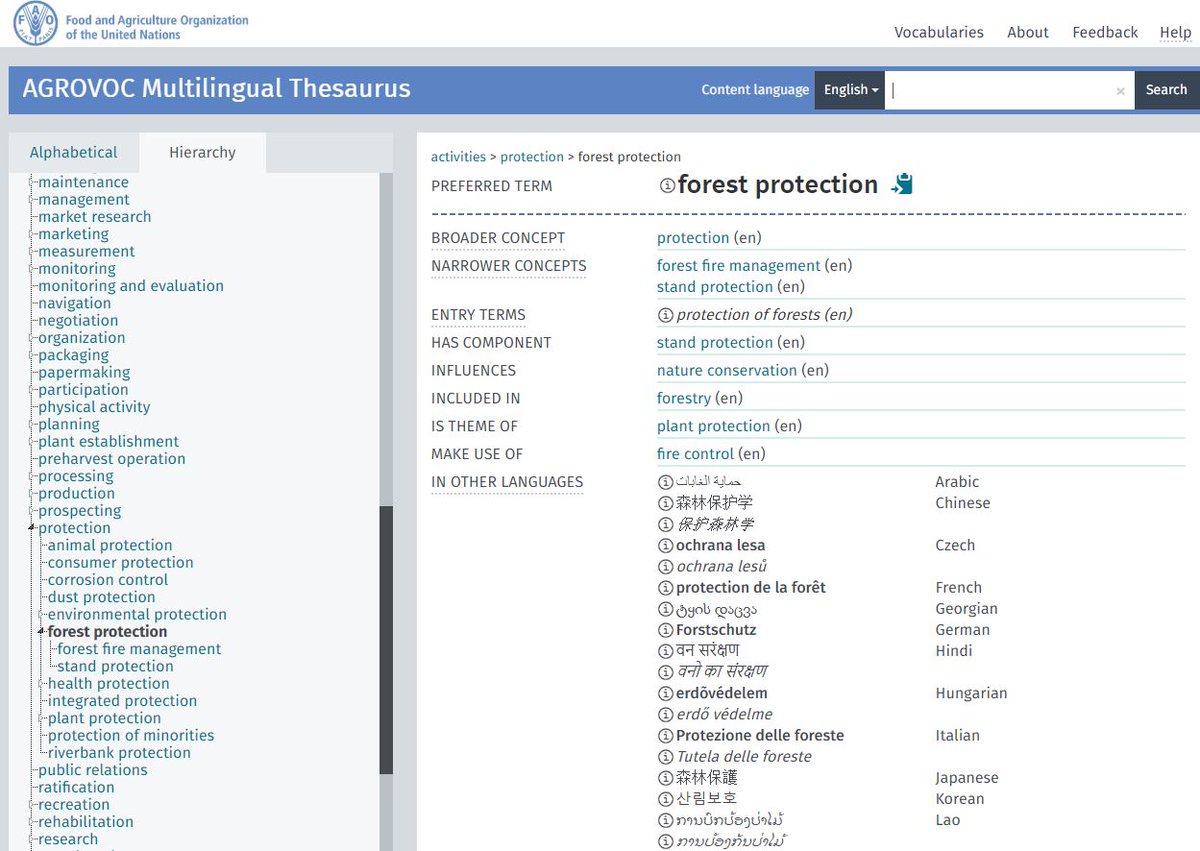Select riverbank protection in the tree
This screenshot has width=1200, height=851.
119,753
